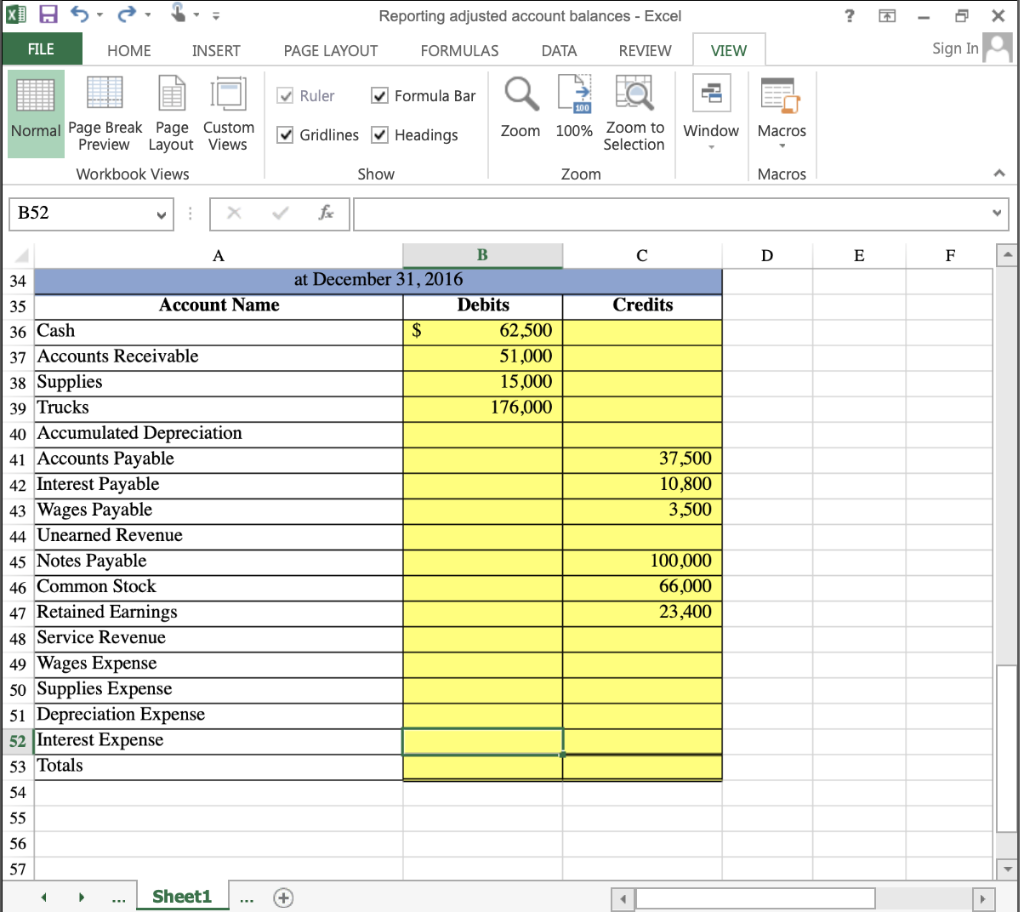
Task: Open the Zoom dialog
Action: [x=520, y=112]
